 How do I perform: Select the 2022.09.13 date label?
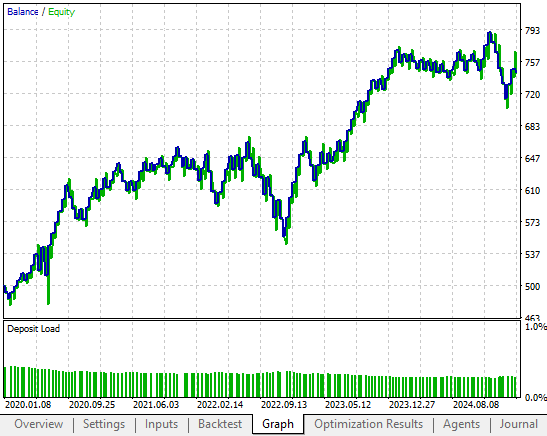(284, 405)
